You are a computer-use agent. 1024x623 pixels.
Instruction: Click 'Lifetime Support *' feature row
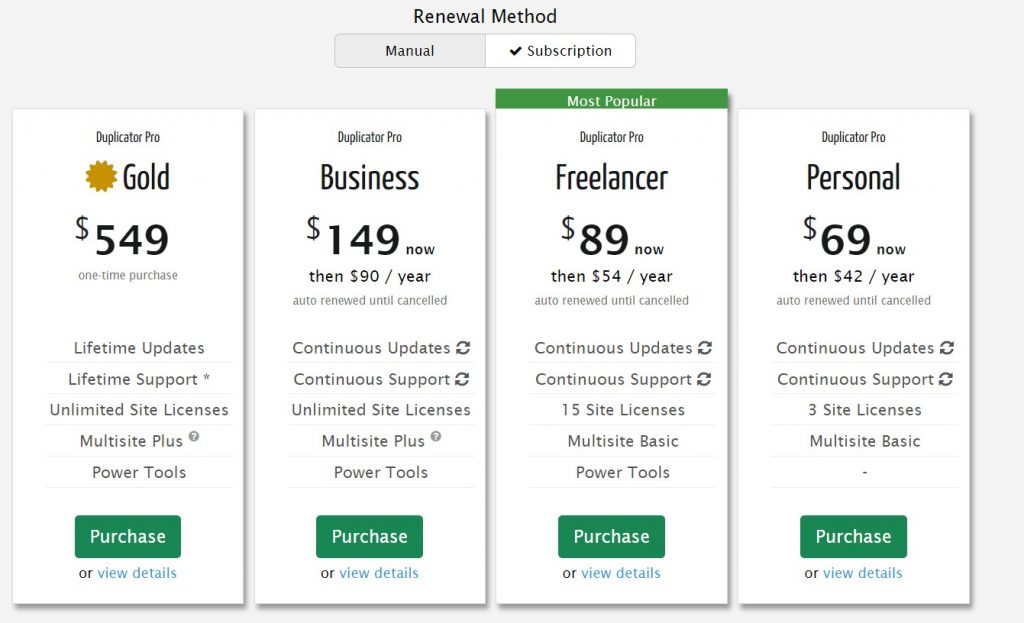139,379
